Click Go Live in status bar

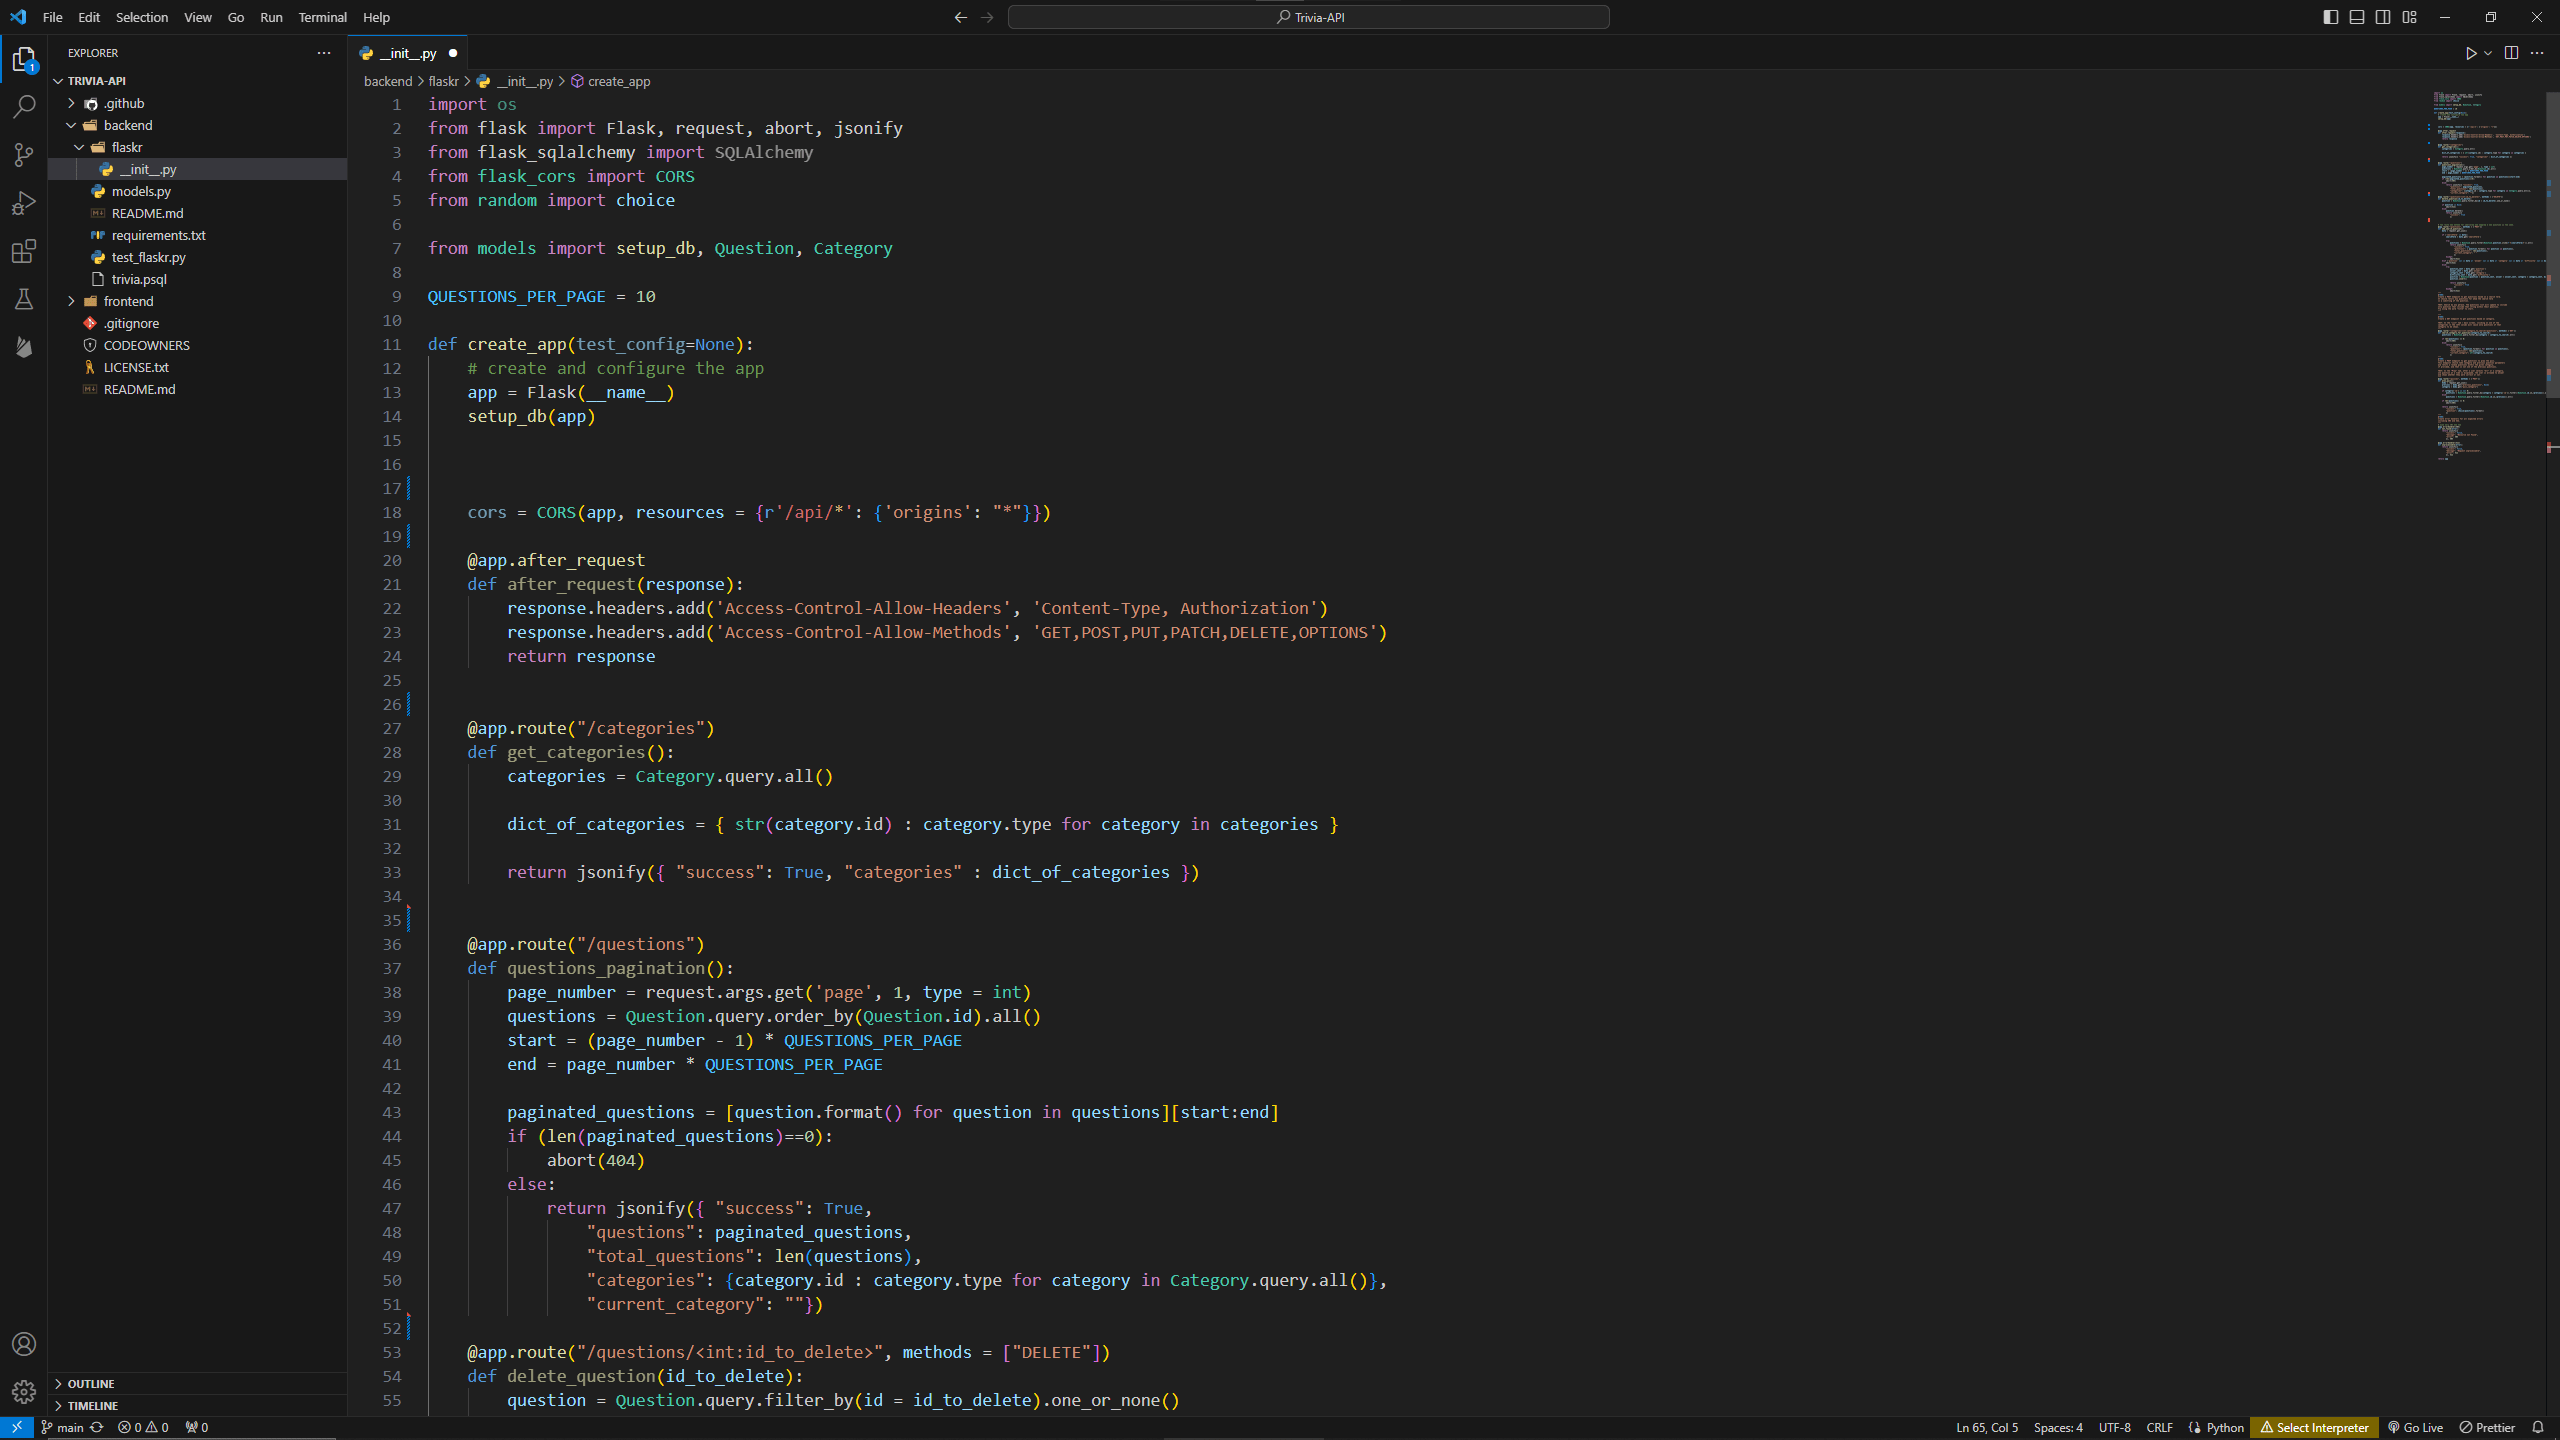(x=2415, y=1427)
